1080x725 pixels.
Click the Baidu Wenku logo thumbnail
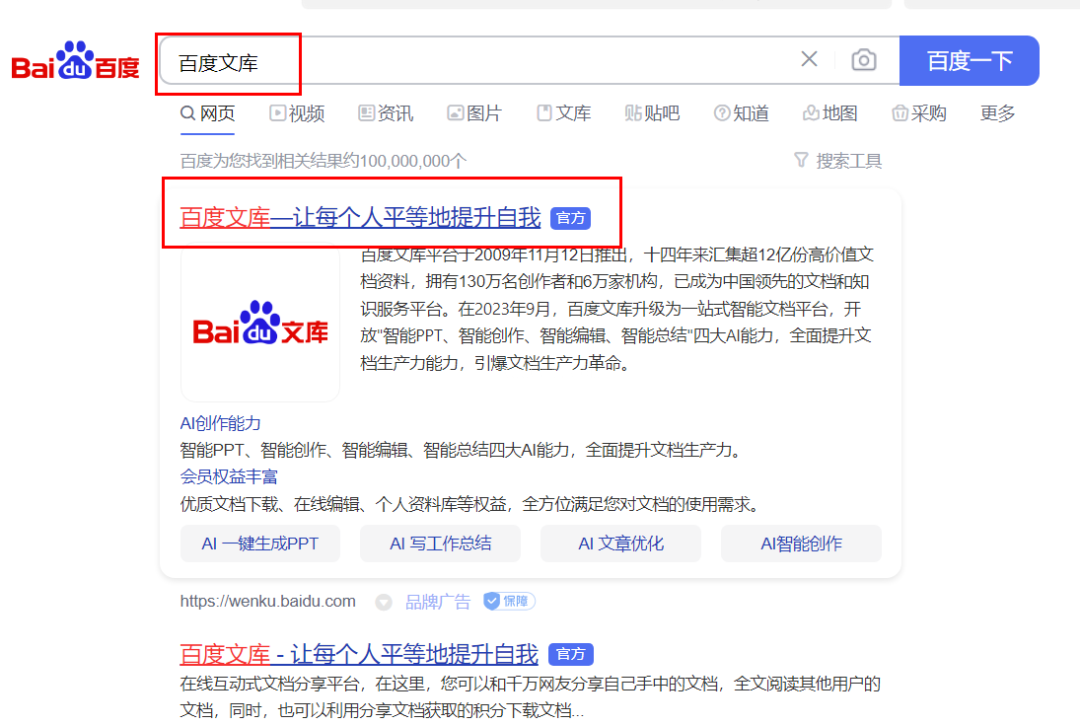click(260, 326)
